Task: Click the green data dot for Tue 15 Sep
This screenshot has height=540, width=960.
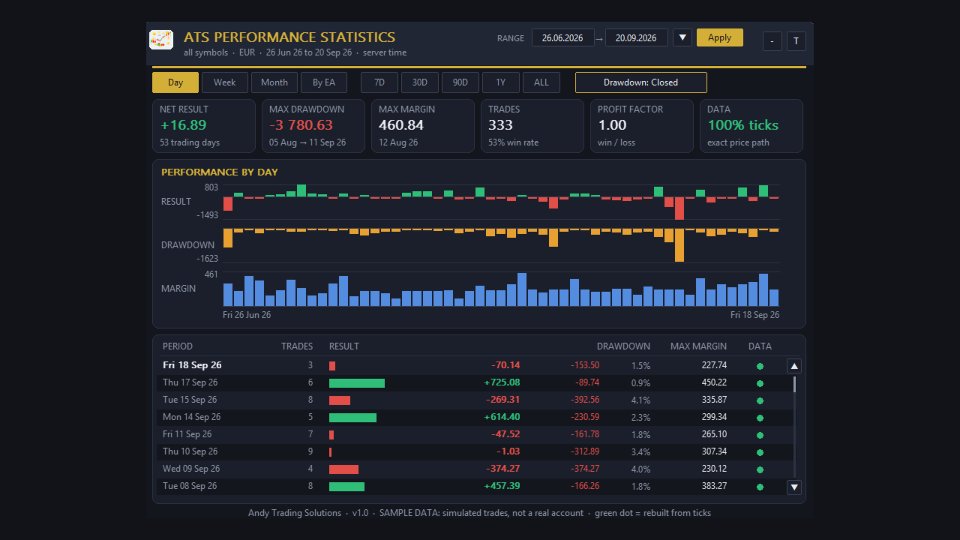Action: coord(760,400)
